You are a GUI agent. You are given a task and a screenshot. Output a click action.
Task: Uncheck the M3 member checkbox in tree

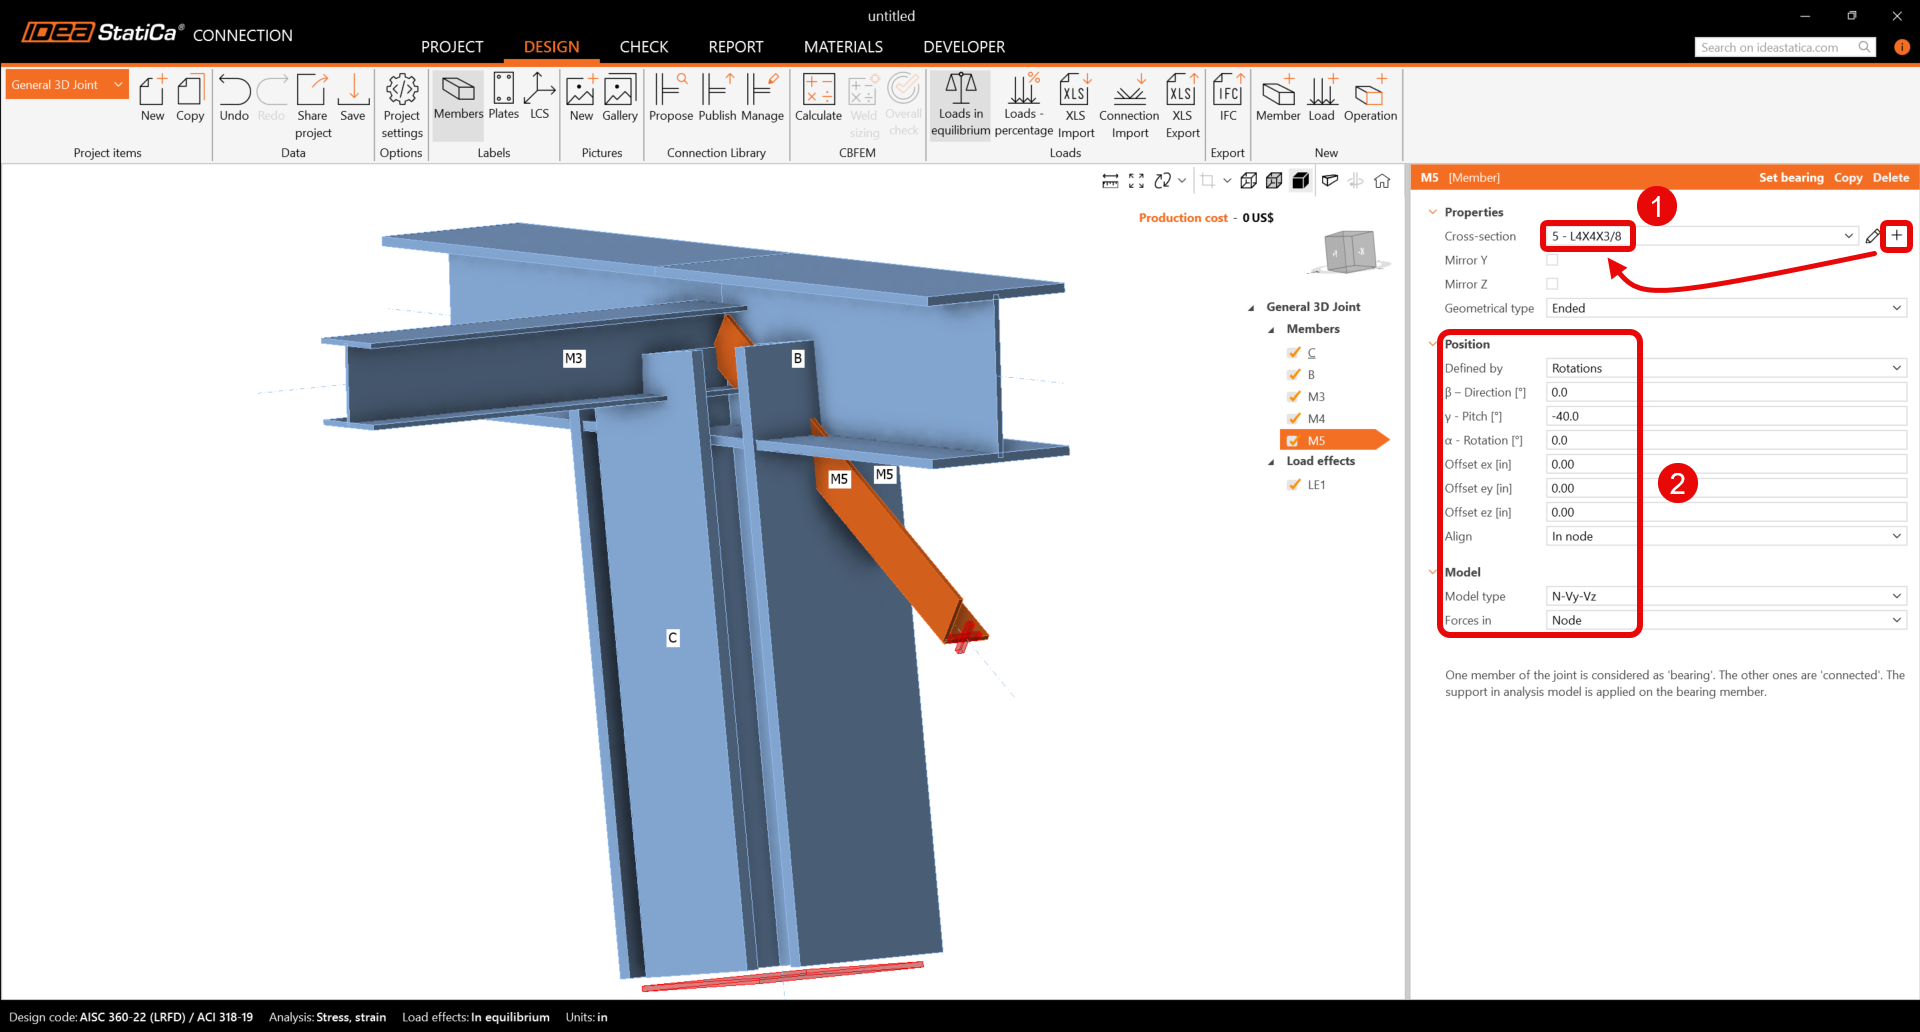coord(1294,397)
